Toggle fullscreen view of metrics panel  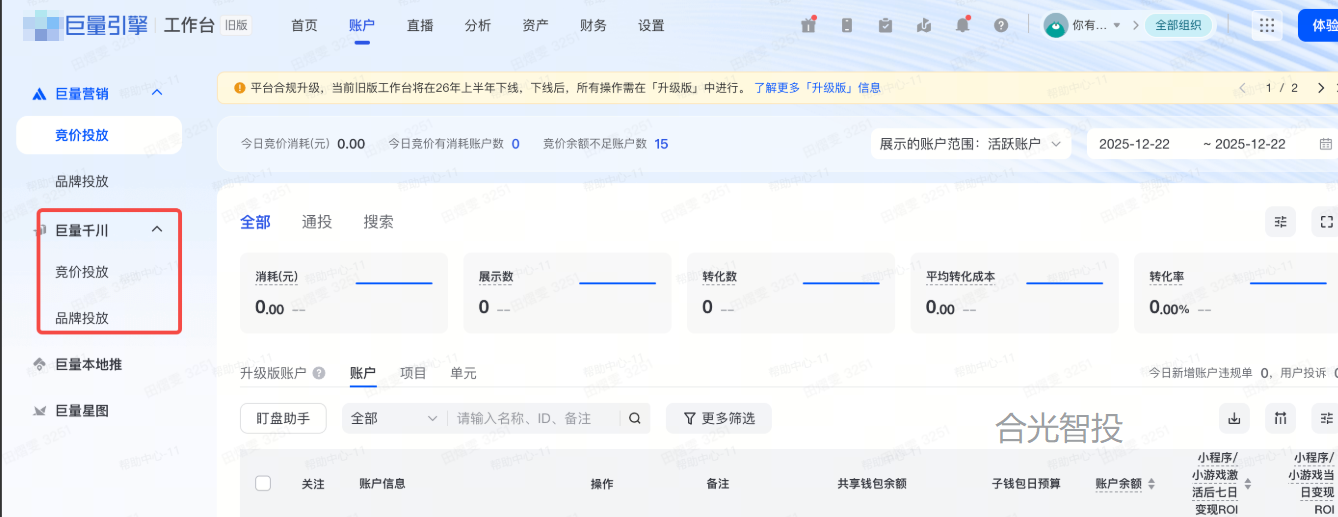click(1326, 221)
